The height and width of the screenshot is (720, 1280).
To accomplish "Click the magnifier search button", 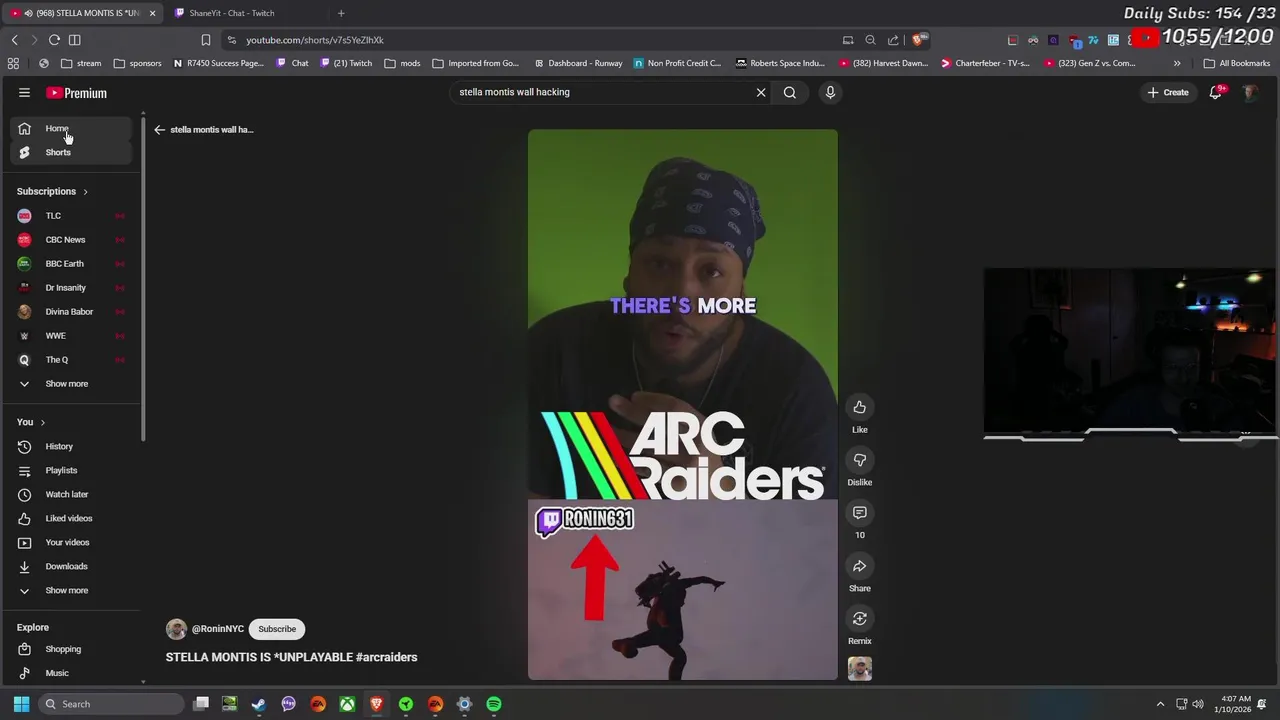I will [790, 92].
